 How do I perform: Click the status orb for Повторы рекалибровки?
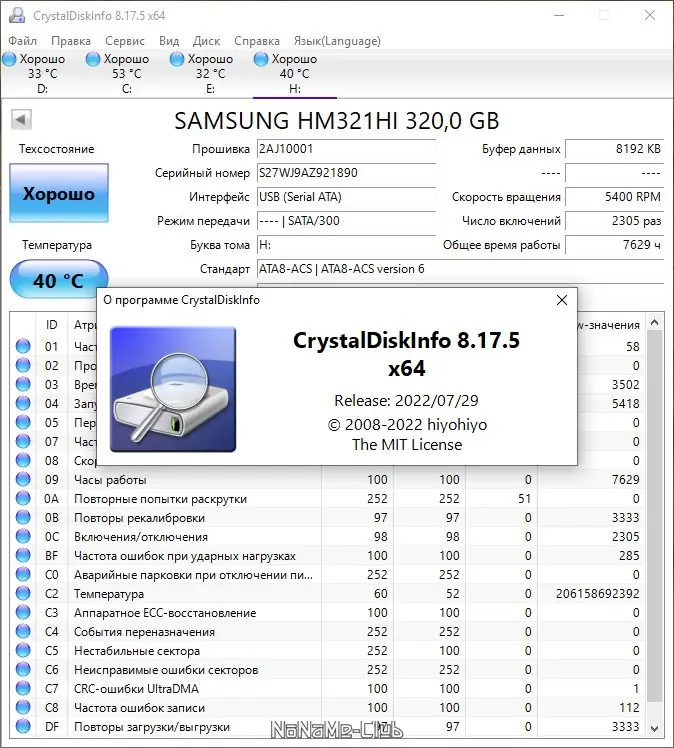pyautogui.click(x=23, y=517)
